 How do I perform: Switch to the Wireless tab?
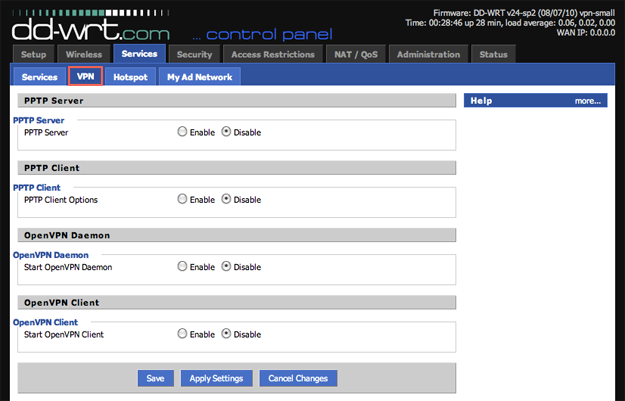pos(84,54)
